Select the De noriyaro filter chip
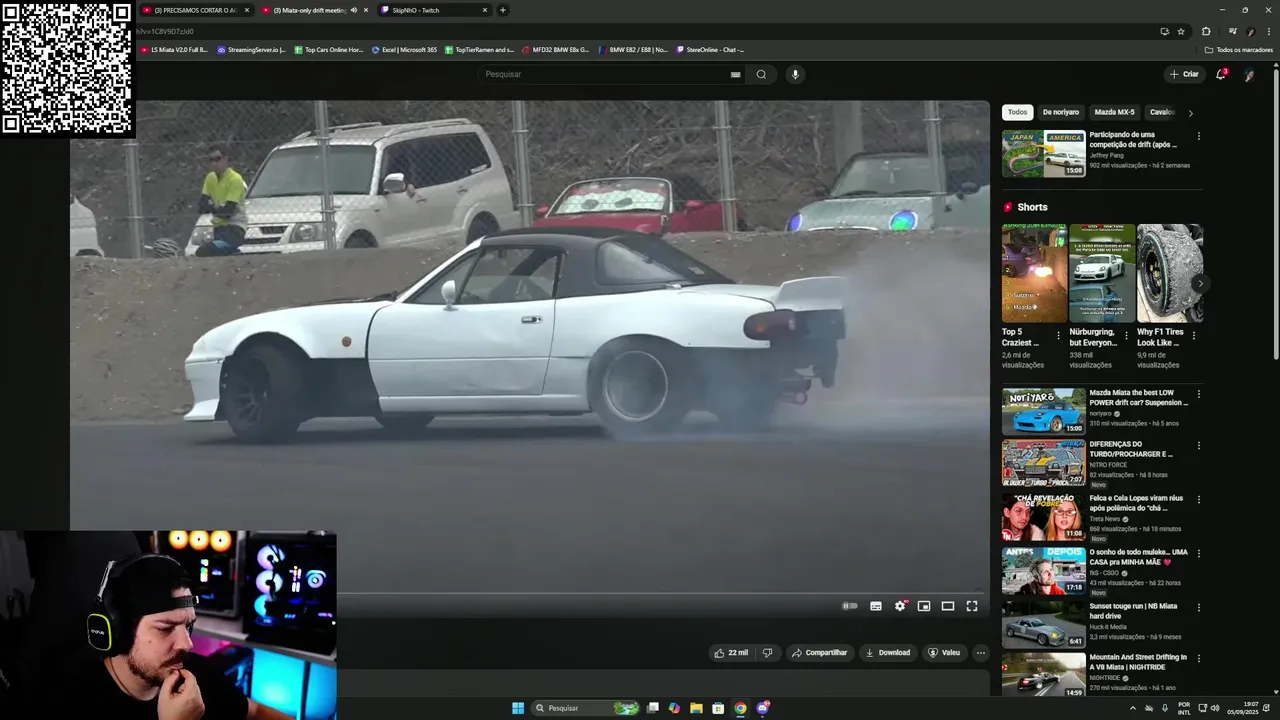This screenshot has width=1280, height=720. pyautogui.click(x=1061, y=112)
